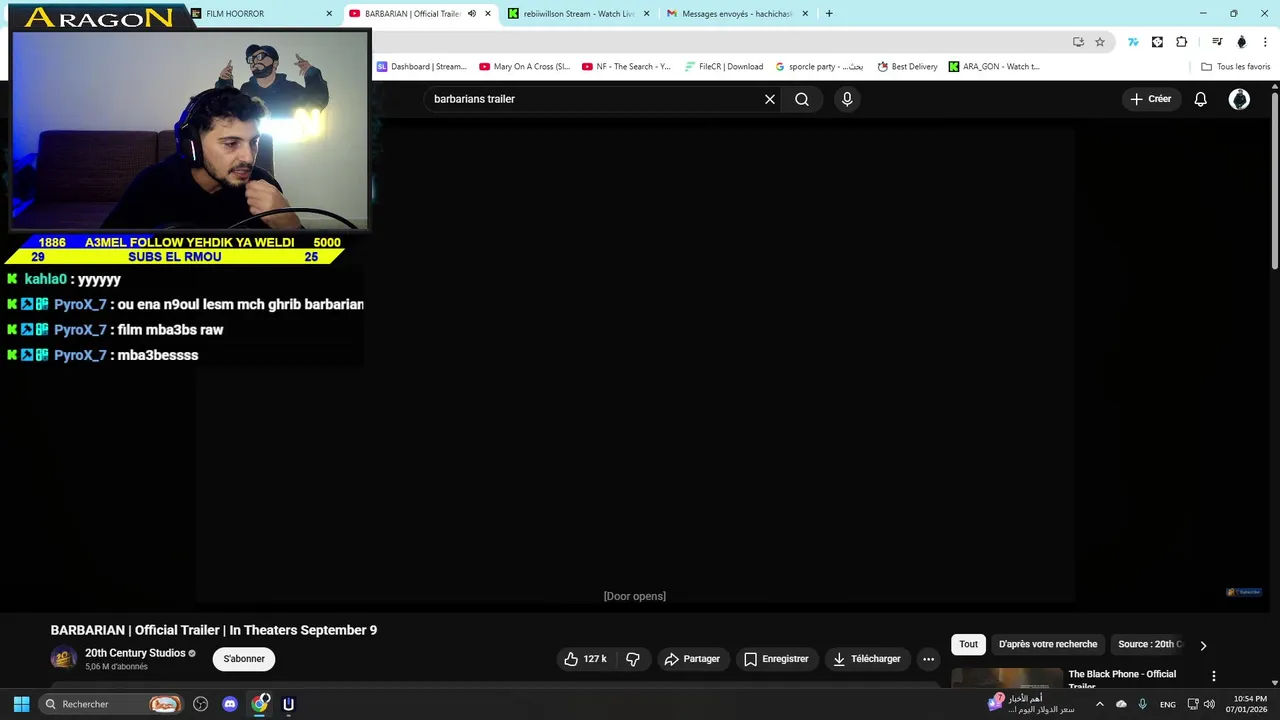Open the ARA_GON - Watch bookmark
The height and width of the screenshot is (720, 1280).
coord(994,67)
